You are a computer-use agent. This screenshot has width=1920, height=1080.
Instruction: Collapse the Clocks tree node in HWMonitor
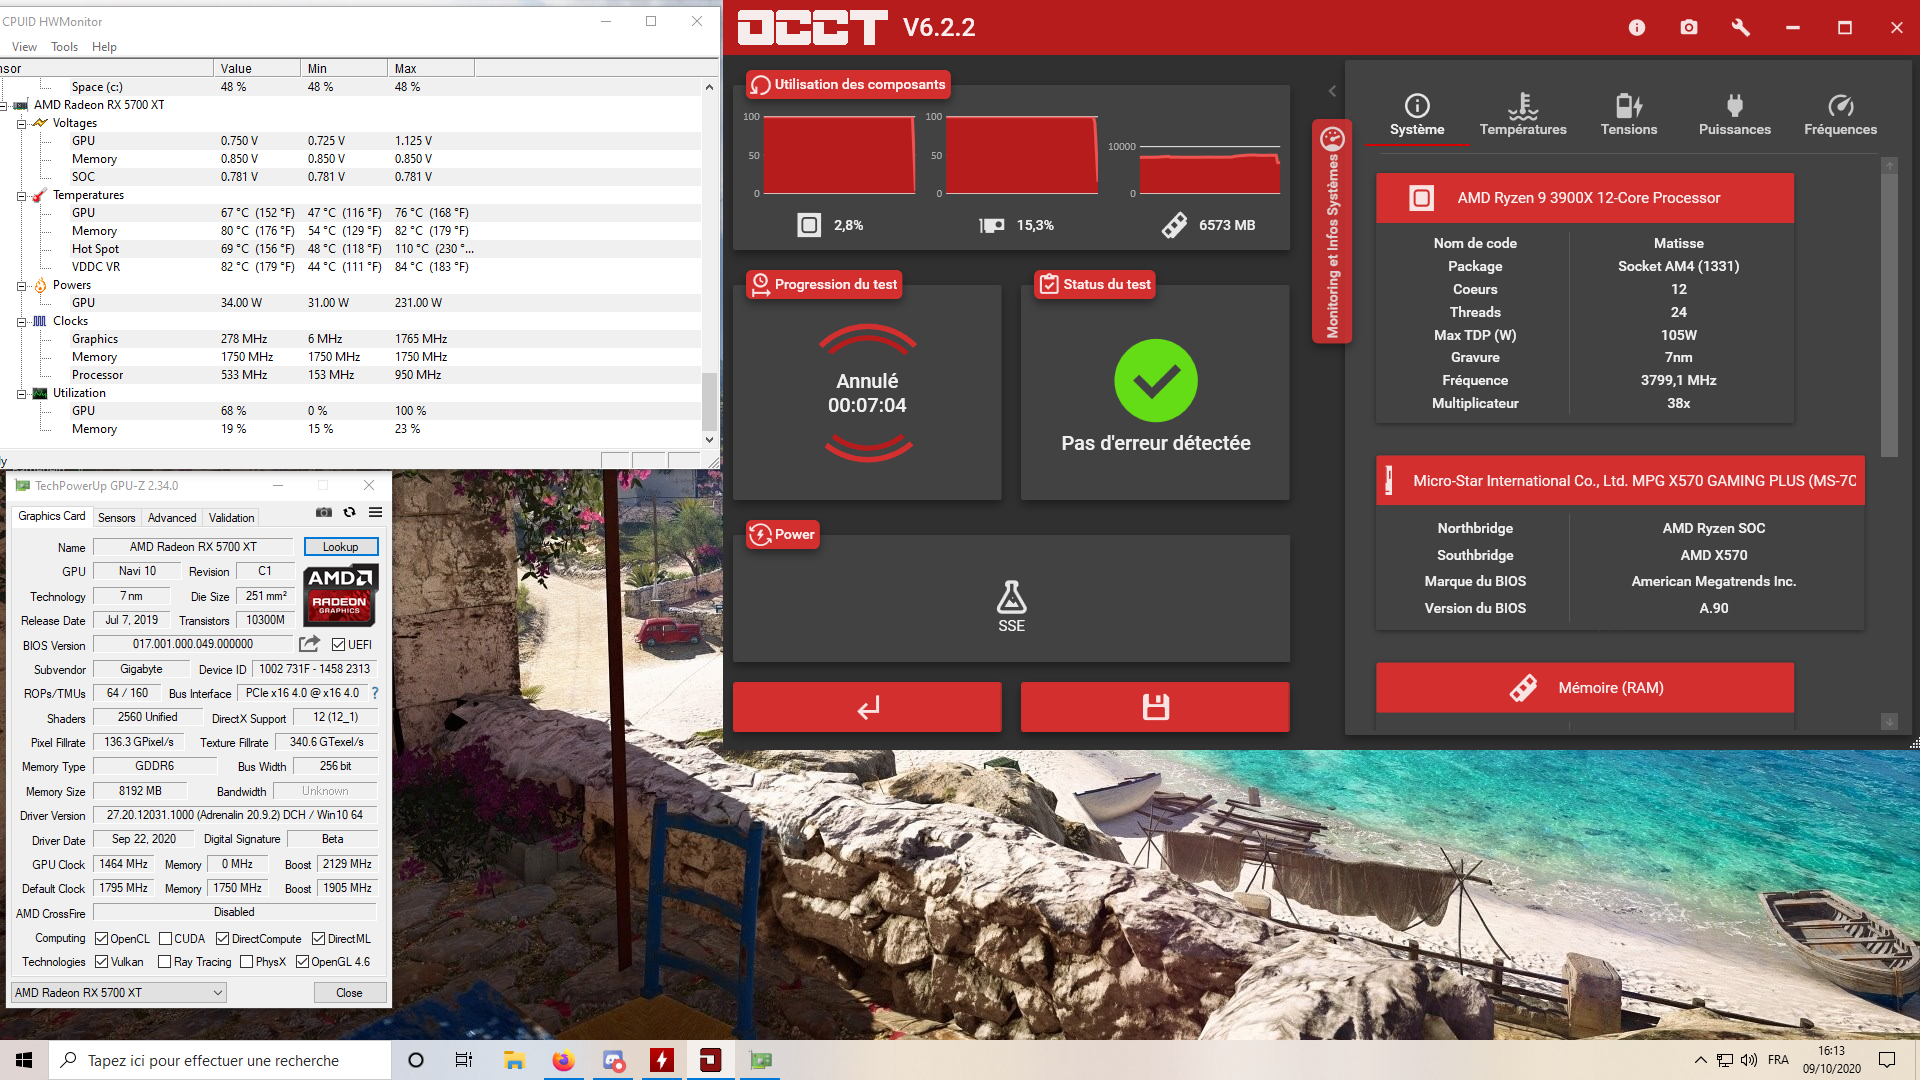(22, 322)
